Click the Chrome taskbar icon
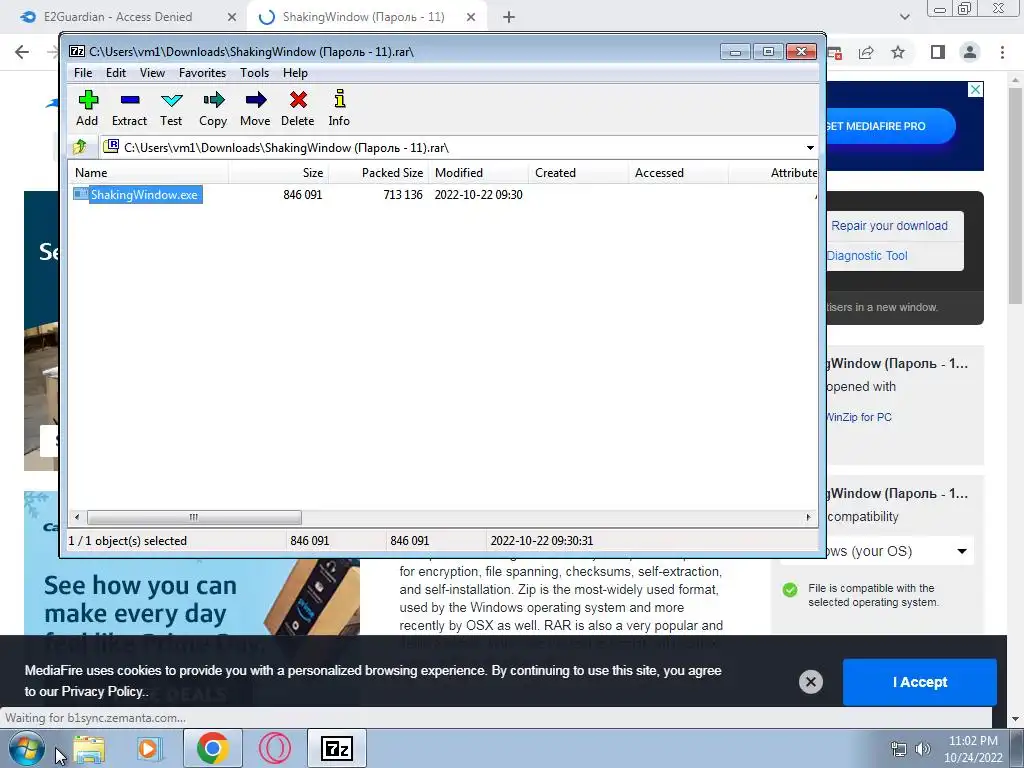 212,748
